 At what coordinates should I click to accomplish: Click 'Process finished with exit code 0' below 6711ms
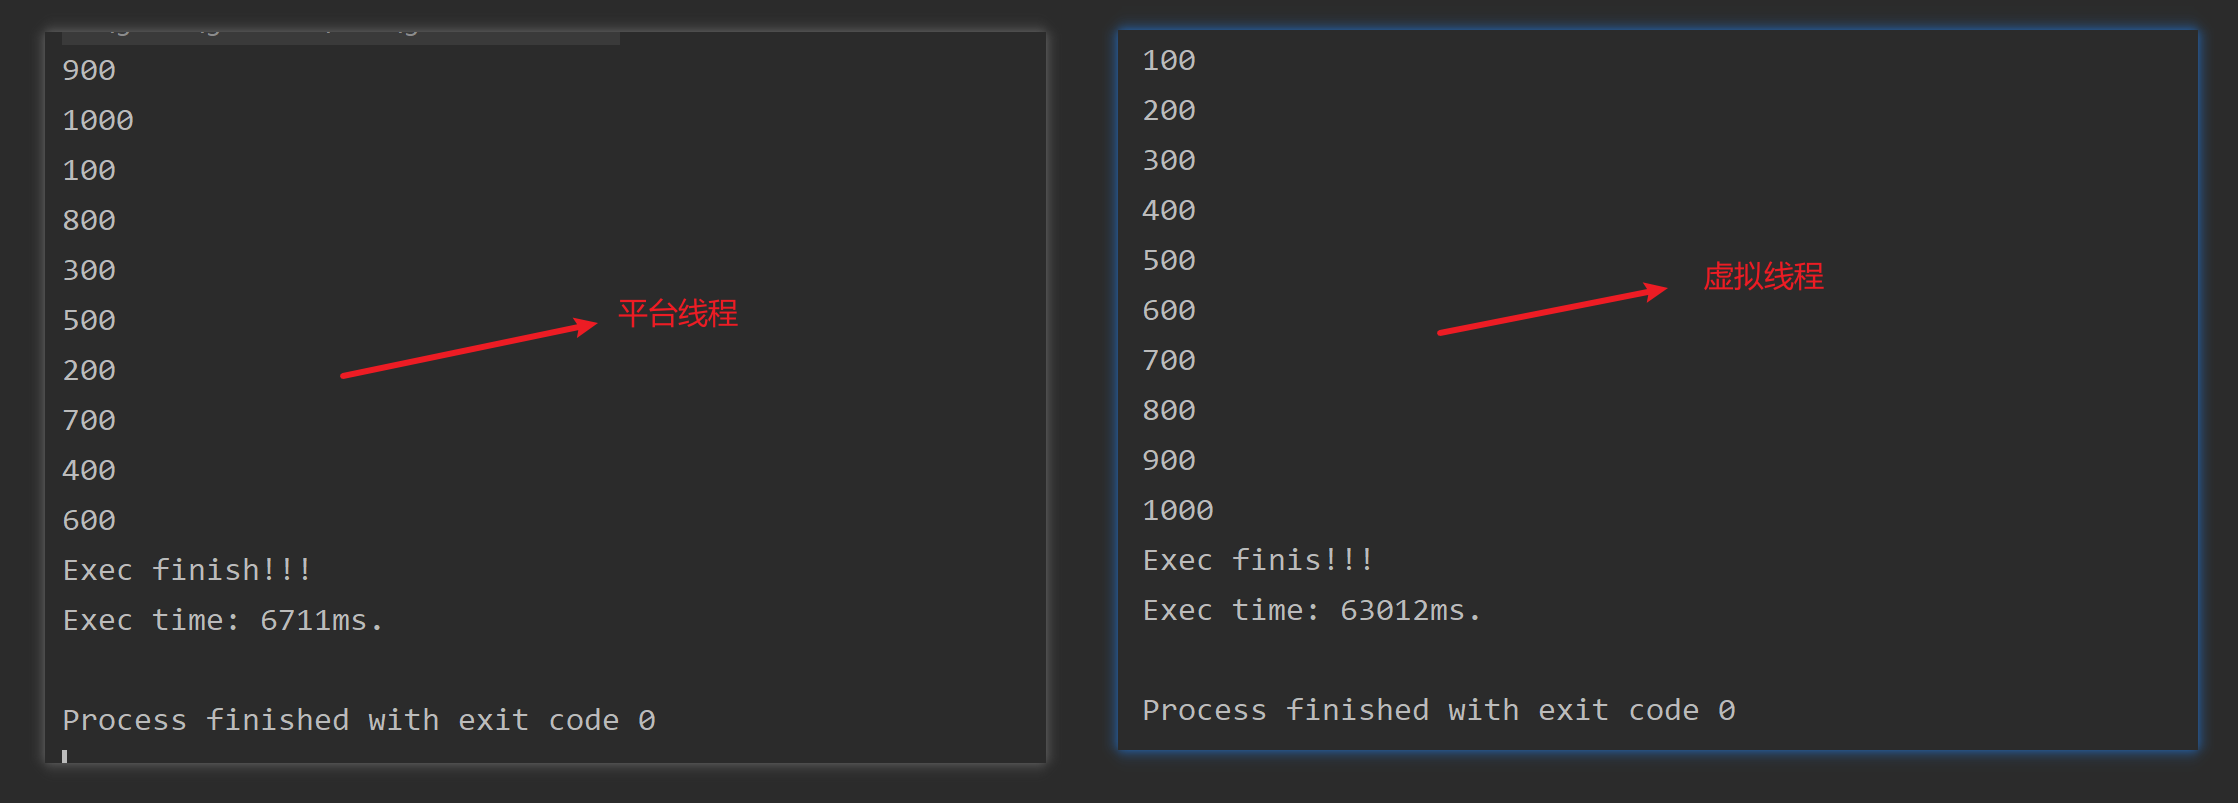click(x=359, y=721)
